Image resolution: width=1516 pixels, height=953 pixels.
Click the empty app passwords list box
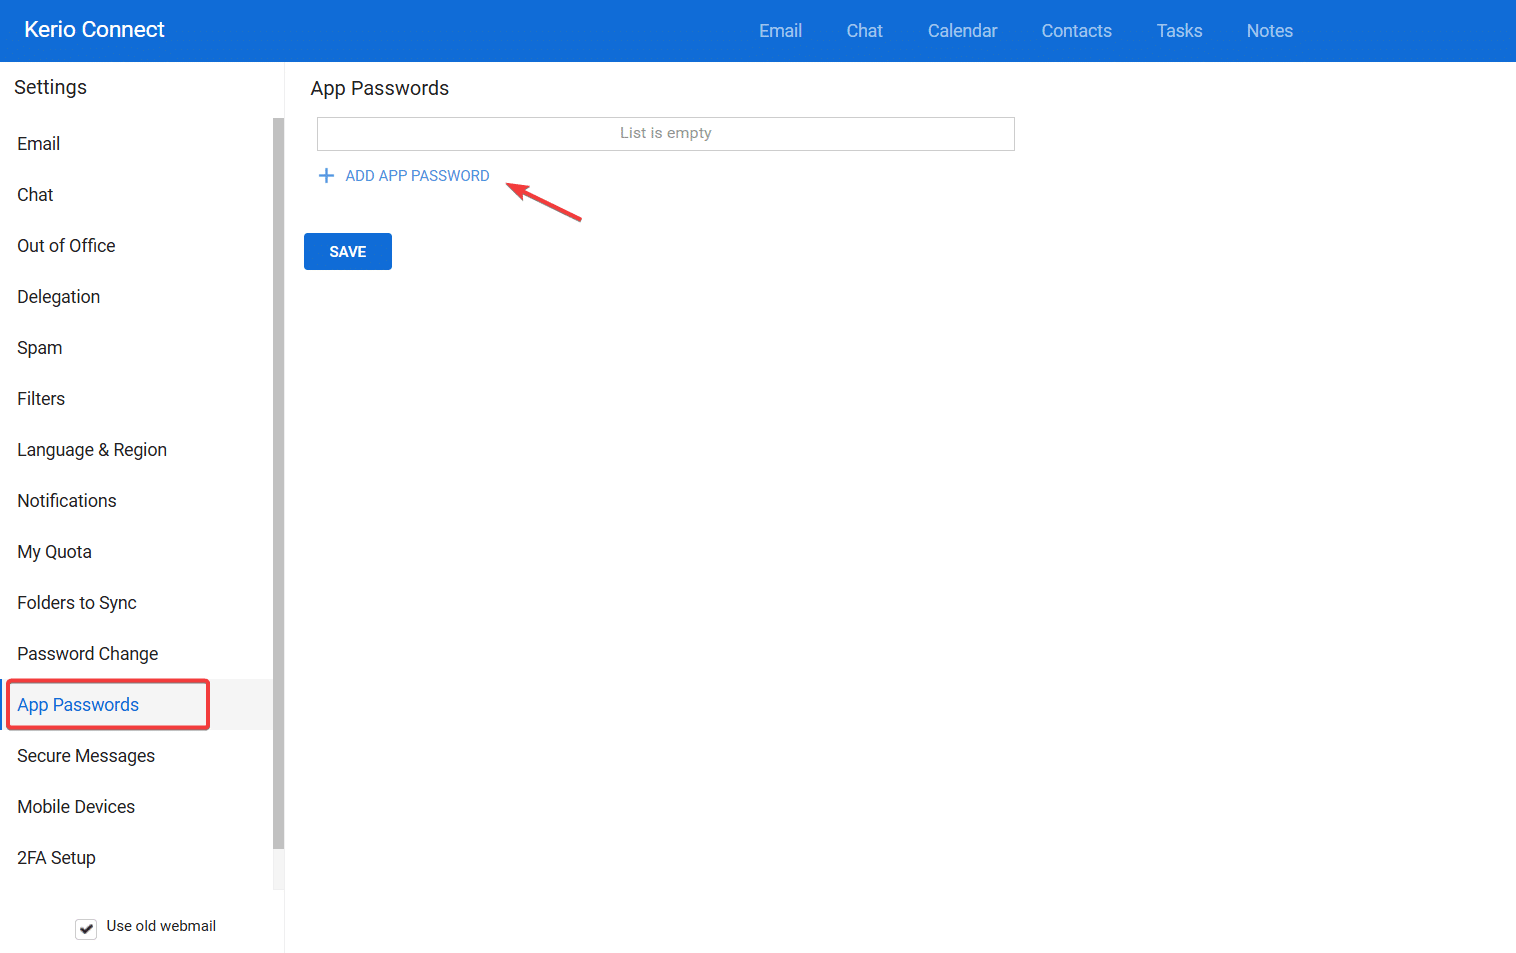pyautogui.click(x=665, y=134)
